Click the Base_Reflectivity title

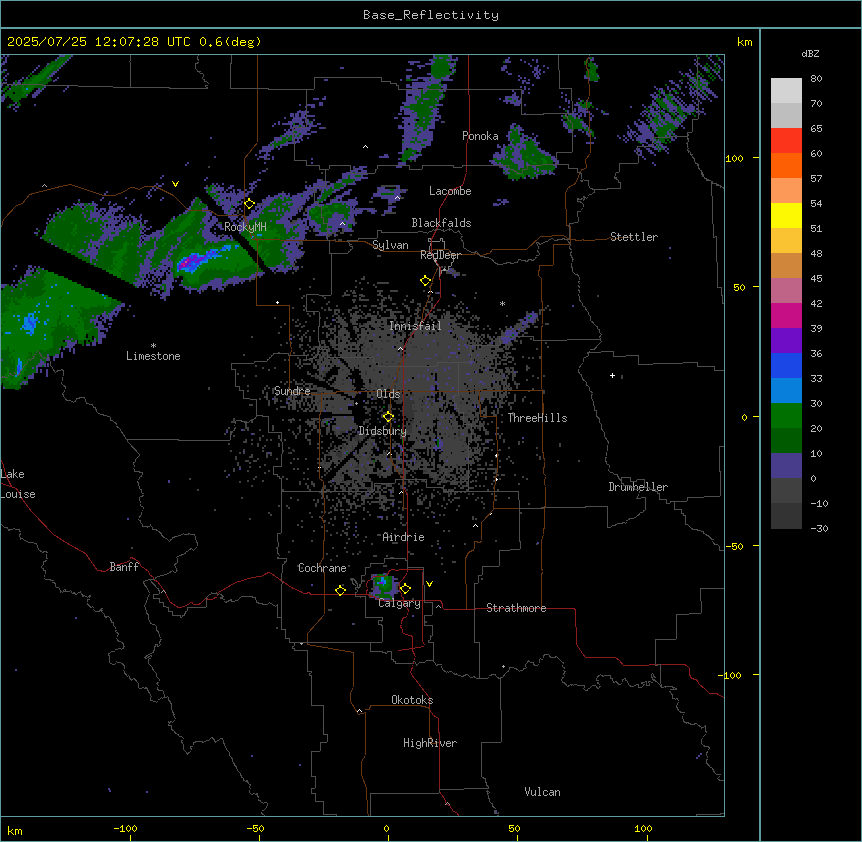point(431,15)
